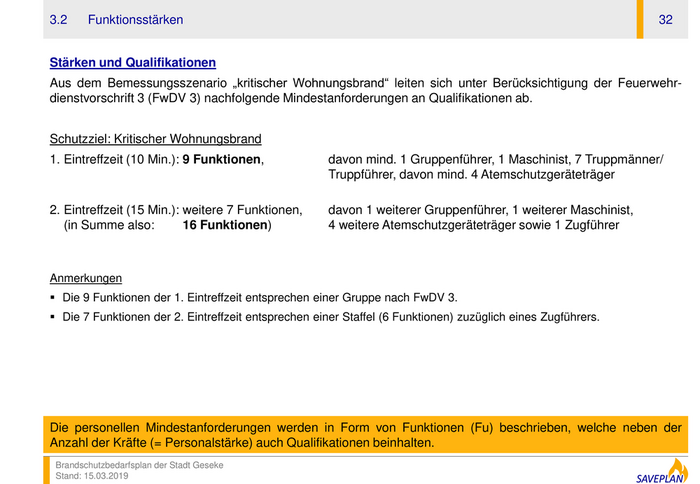This screenshot has height=484, width=700.
Task: Click footer text Brandschutzbedarfsplan der Stadt Geseke
Action: (139, 465)
